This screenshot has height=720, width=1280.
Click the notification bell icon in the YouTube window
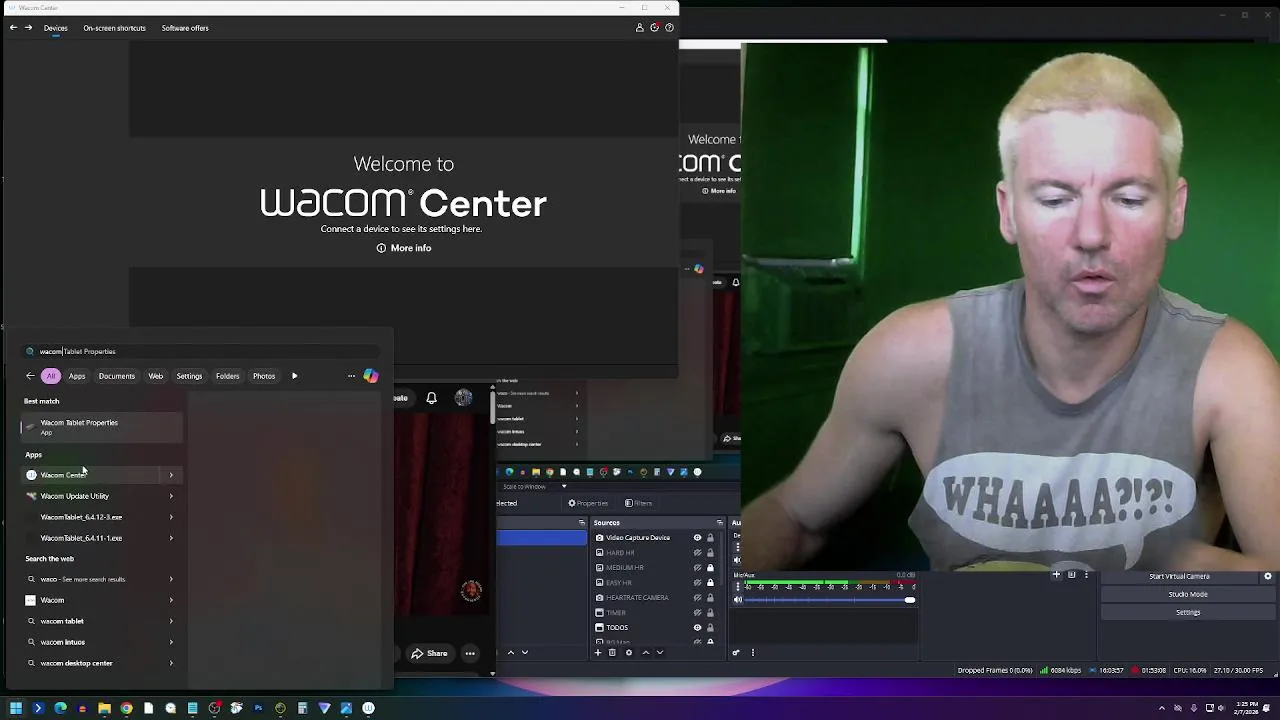tap(431, 398)
